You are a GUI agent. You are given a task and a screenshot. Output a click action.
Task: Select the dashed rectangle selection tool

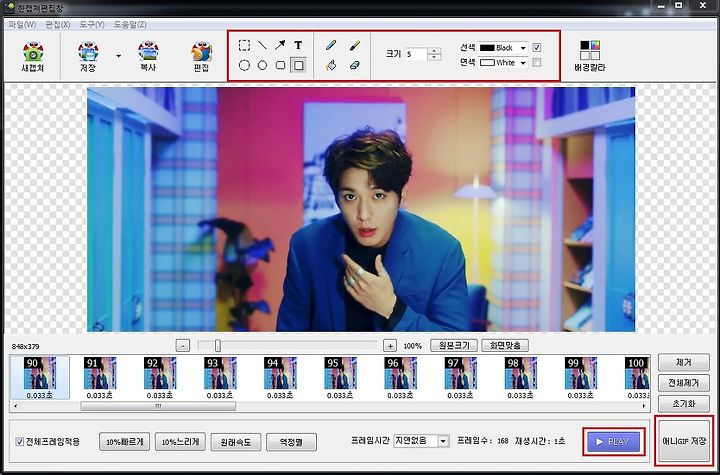244,45
